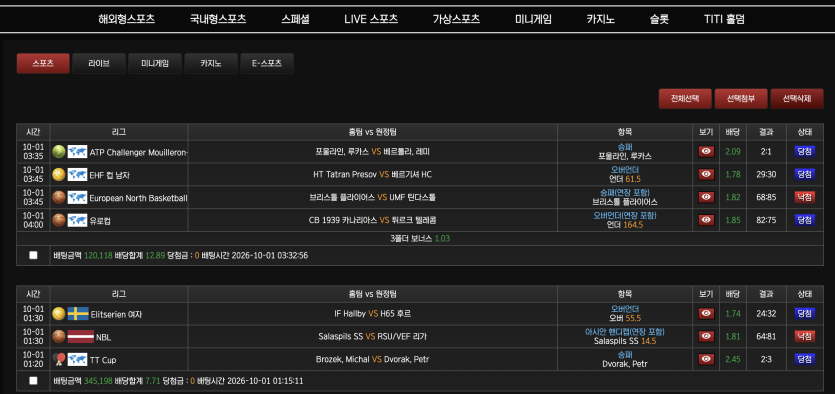Click result score 29:30
This screenshot has width=835, height=394.
tap(766, 175)
